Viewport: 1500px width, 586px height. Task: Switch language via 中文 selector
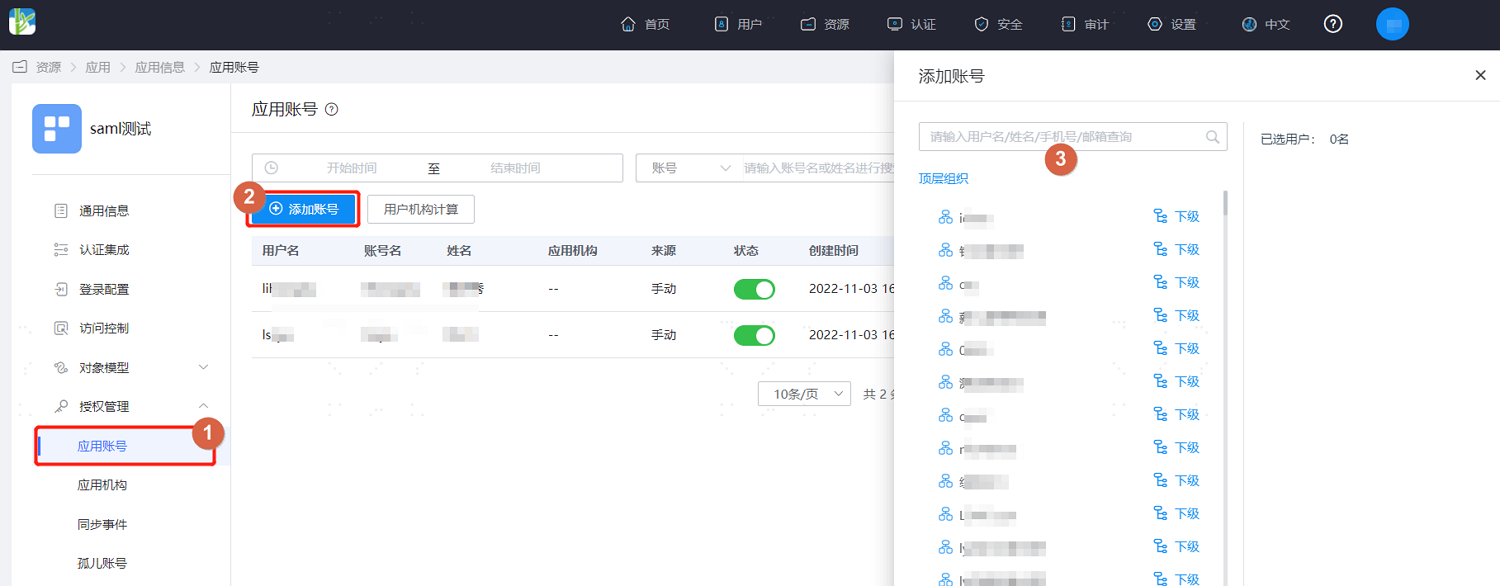click(x=1265, y=24)
